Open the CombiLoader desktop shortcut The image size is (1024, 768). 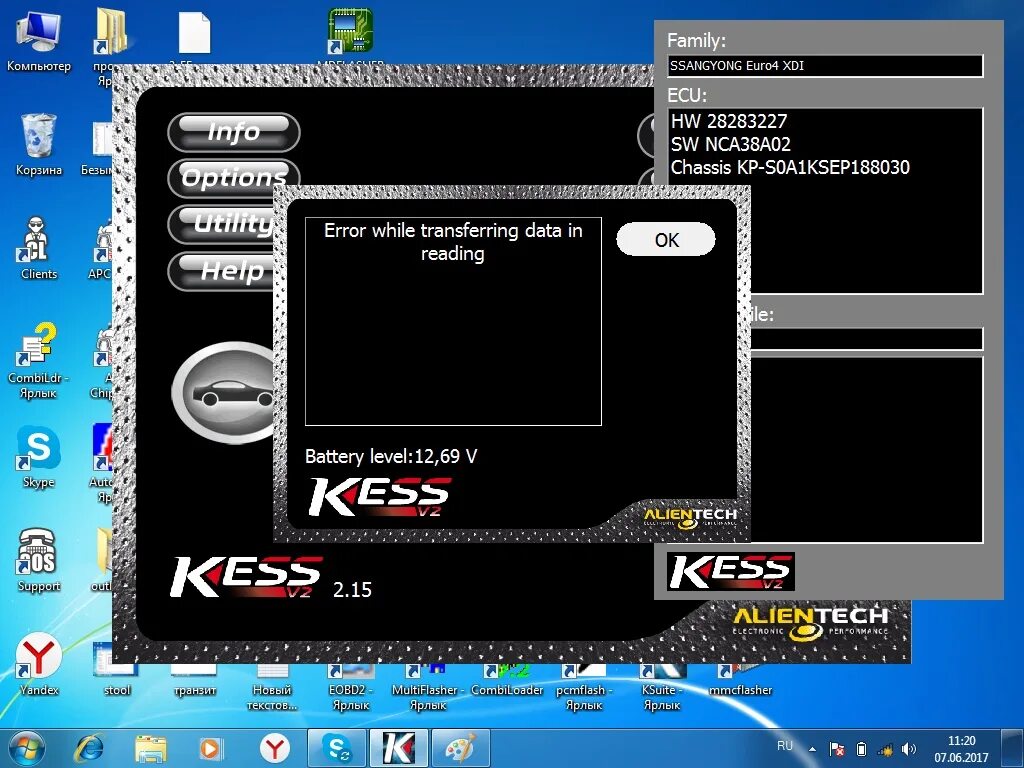[x=507, y=680]
